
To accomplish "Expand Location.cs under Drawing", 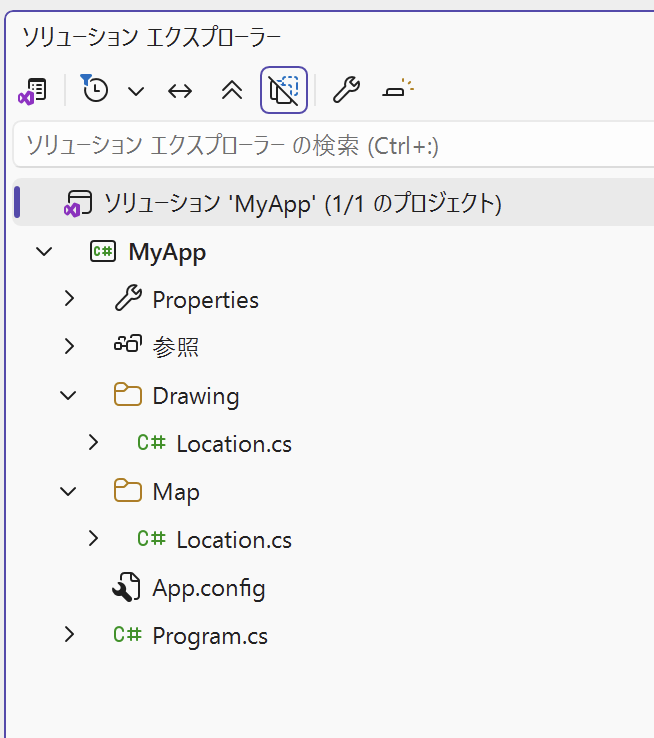I will pyautogui.click(x=94, y=442).
